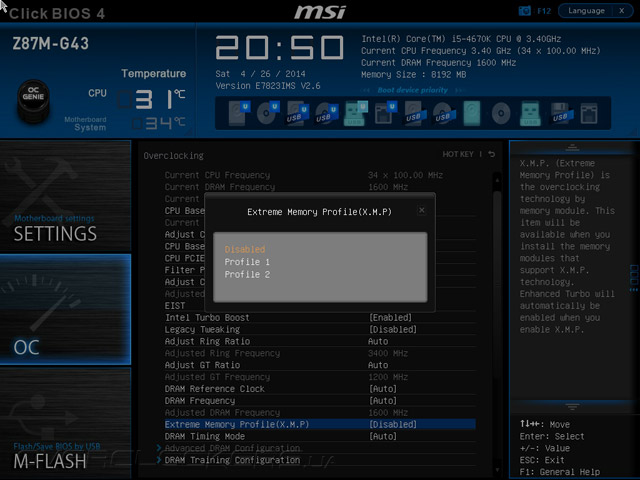Screen dimensions: 640x480
Task: Select the Adjust Ring Ratio Auto field
Action: point(378,341)
